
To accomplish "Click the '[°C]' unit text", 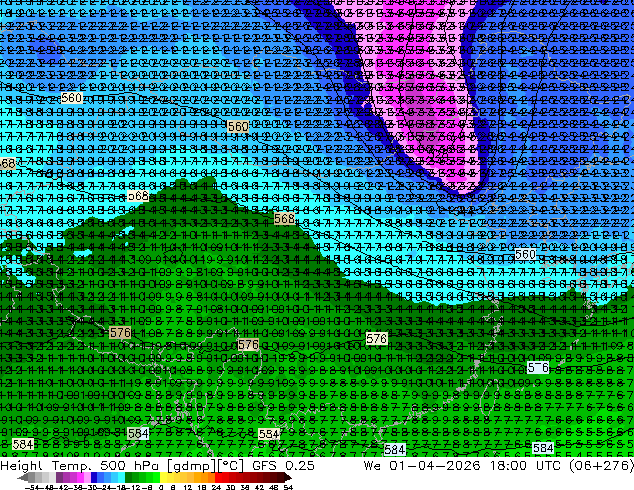I will pyautogui.click(x=230, y=466).
